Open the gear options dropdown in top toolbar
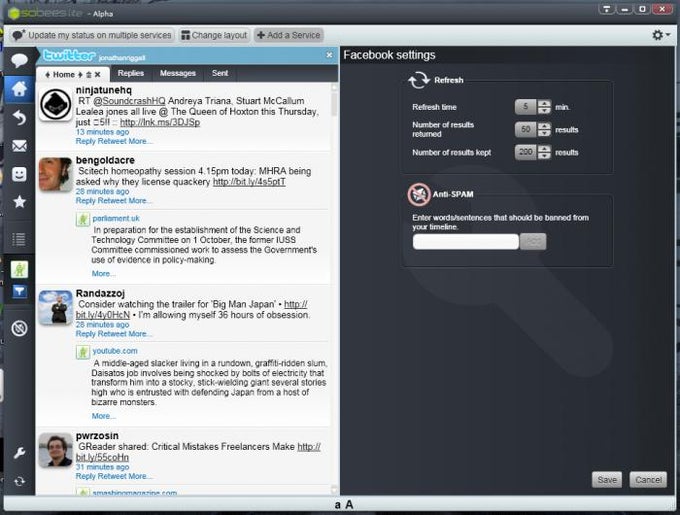The width and height of the screenshot is (680, 515). coord(660,35)
